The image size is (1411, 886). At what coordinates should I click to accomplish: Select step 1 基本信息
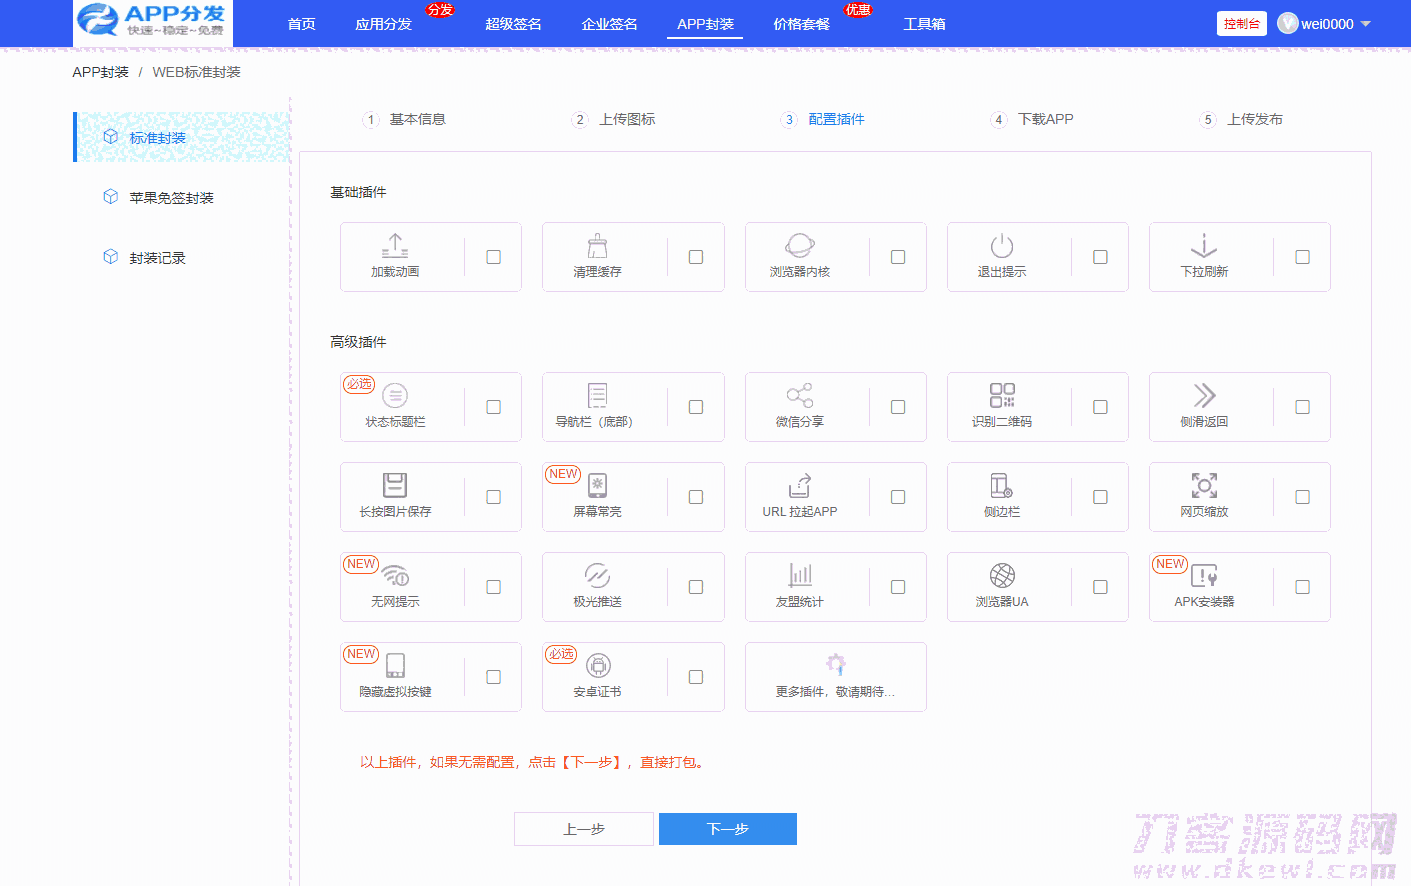point(404,119)
